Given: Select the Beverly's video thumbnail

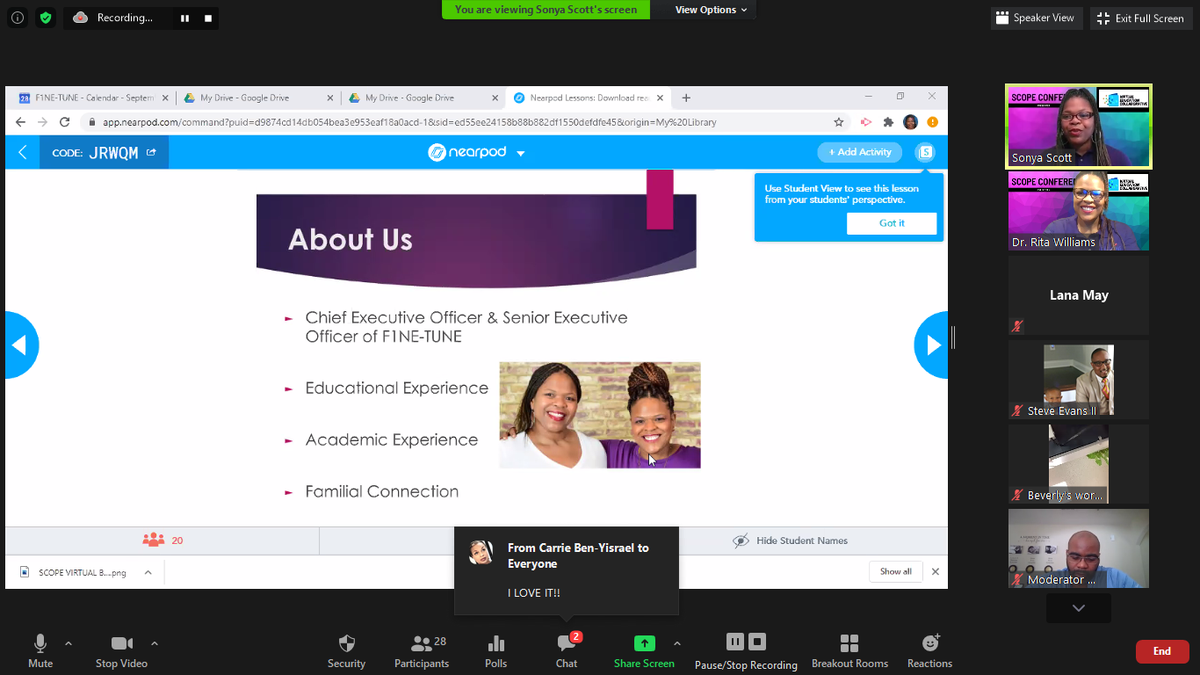Looking at the screenshot, I should (1079, 464).
